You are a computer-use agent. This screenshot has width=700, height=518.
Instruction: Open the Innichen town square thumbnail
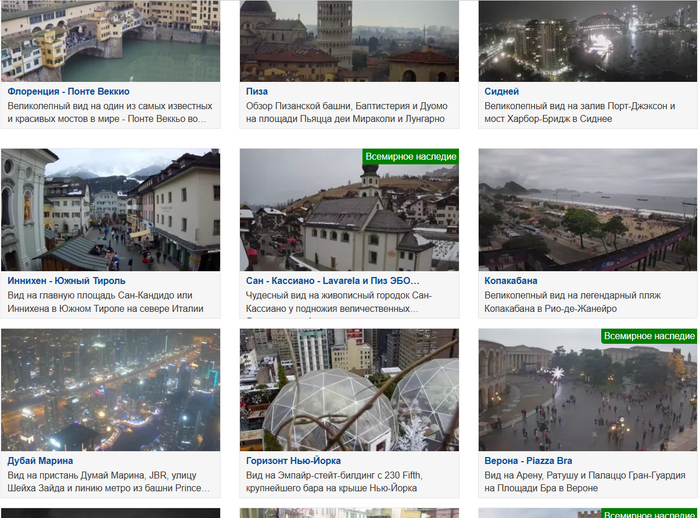[111, 210]
